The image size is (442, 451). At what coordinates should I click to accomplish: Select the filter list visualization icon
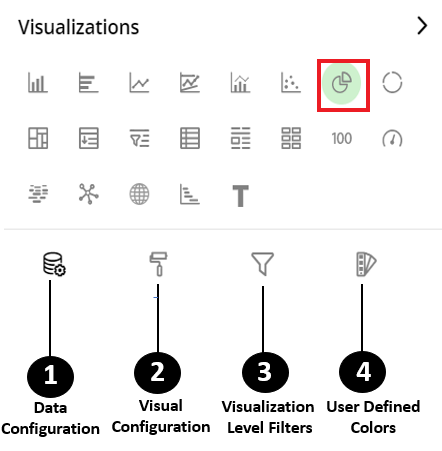pyautogui.click(x=139, y=138)
